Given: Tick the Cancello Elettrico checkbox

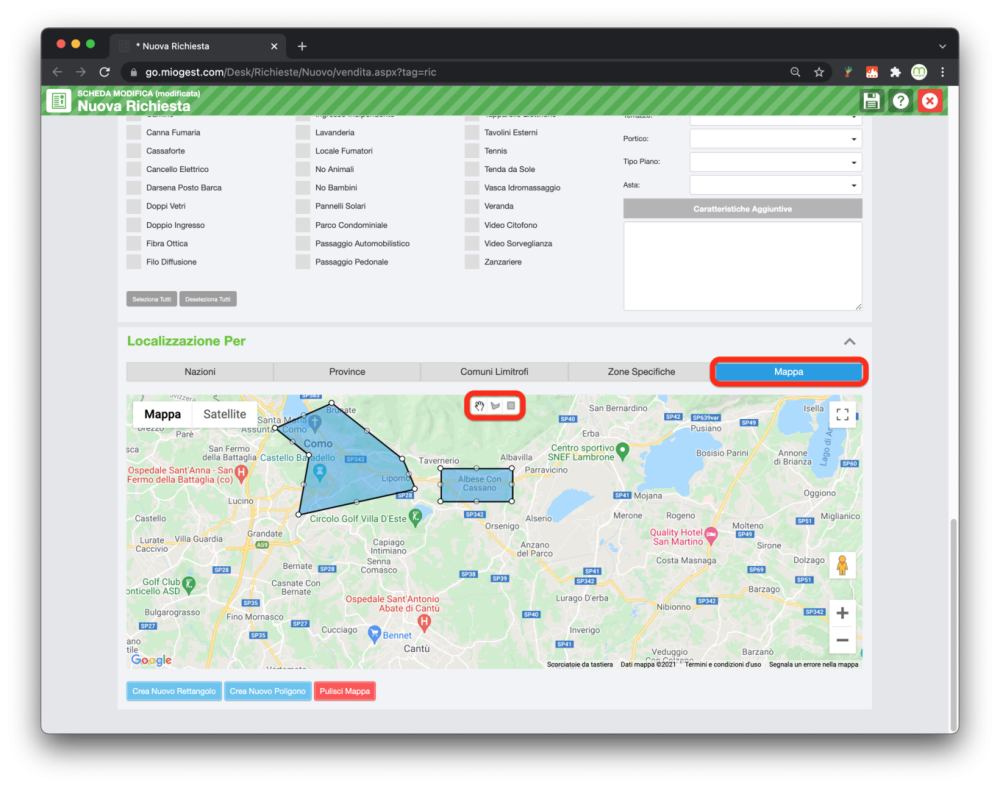Looking at the screenshot, I should (x=133, y=170).
